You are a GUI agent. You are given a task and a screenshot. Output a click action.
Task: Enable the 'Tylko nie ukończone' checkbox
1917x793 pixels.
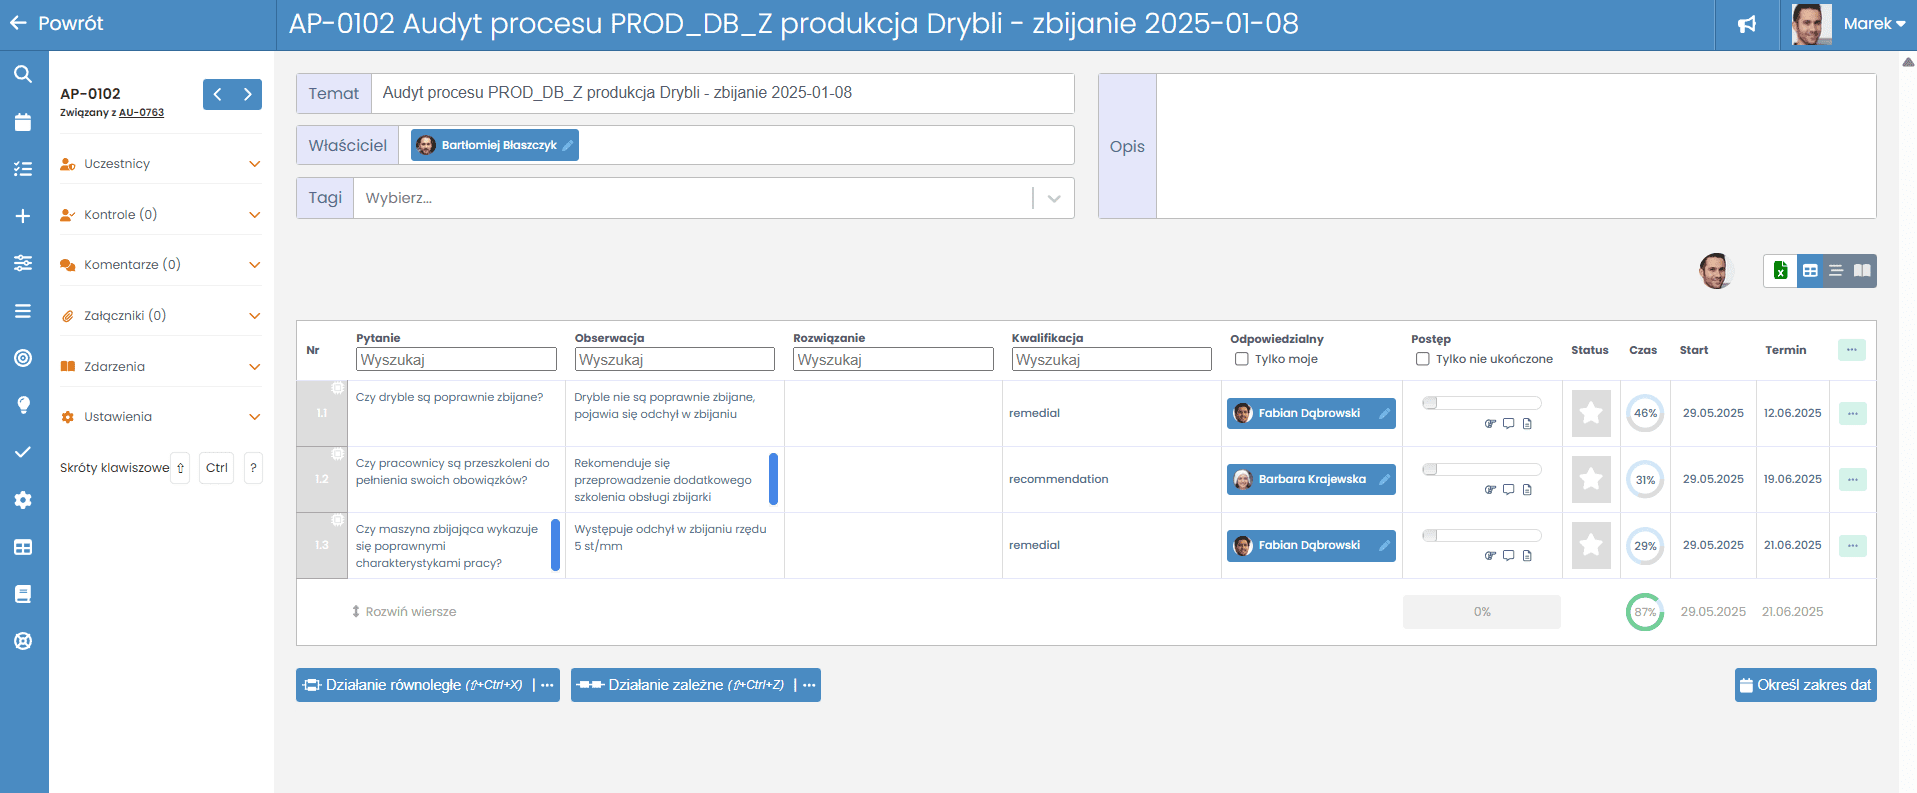point(1422,359)
